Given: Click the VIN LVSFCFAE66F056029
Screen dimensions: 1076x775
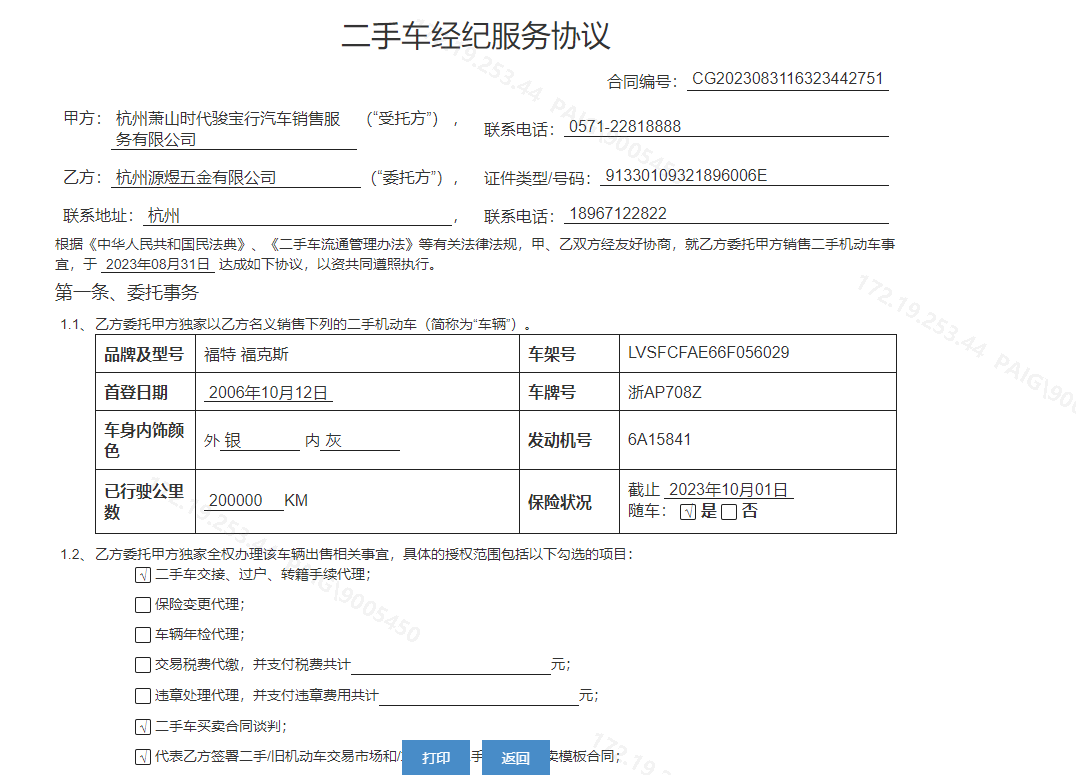Looking at the screenshot, I should [x=708, y=353].
